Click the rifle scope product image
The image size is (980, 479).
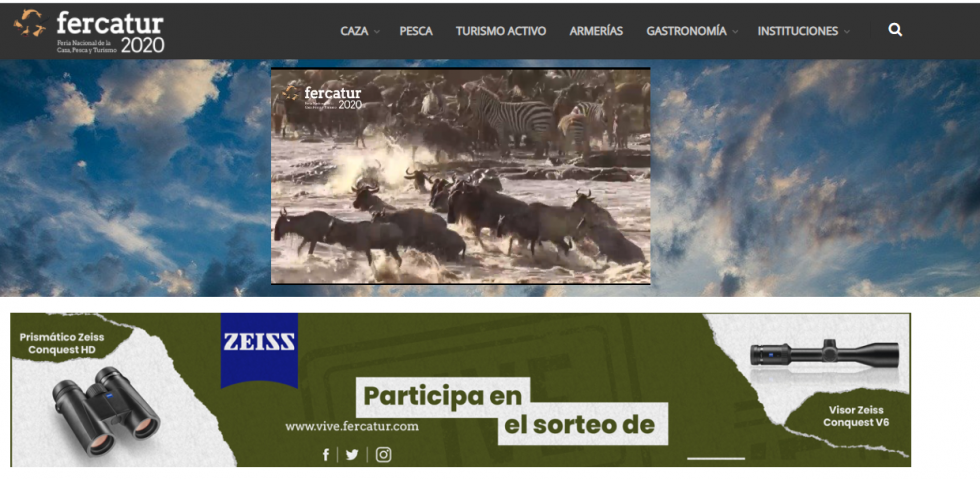(824, 354)
